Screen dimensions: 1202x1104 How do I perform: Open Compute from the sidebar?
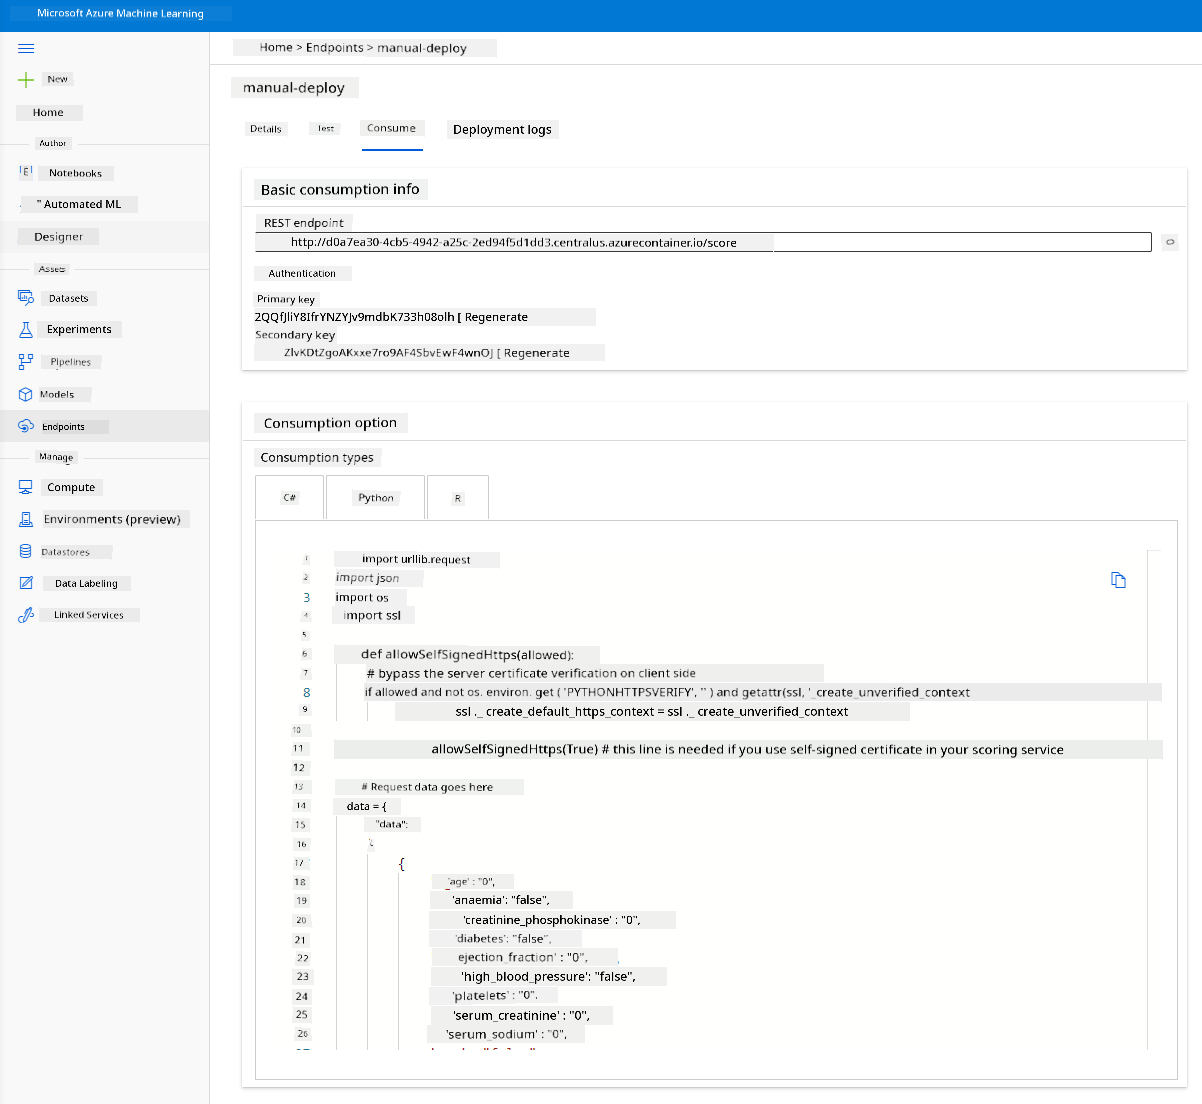[x=71, y=487]
